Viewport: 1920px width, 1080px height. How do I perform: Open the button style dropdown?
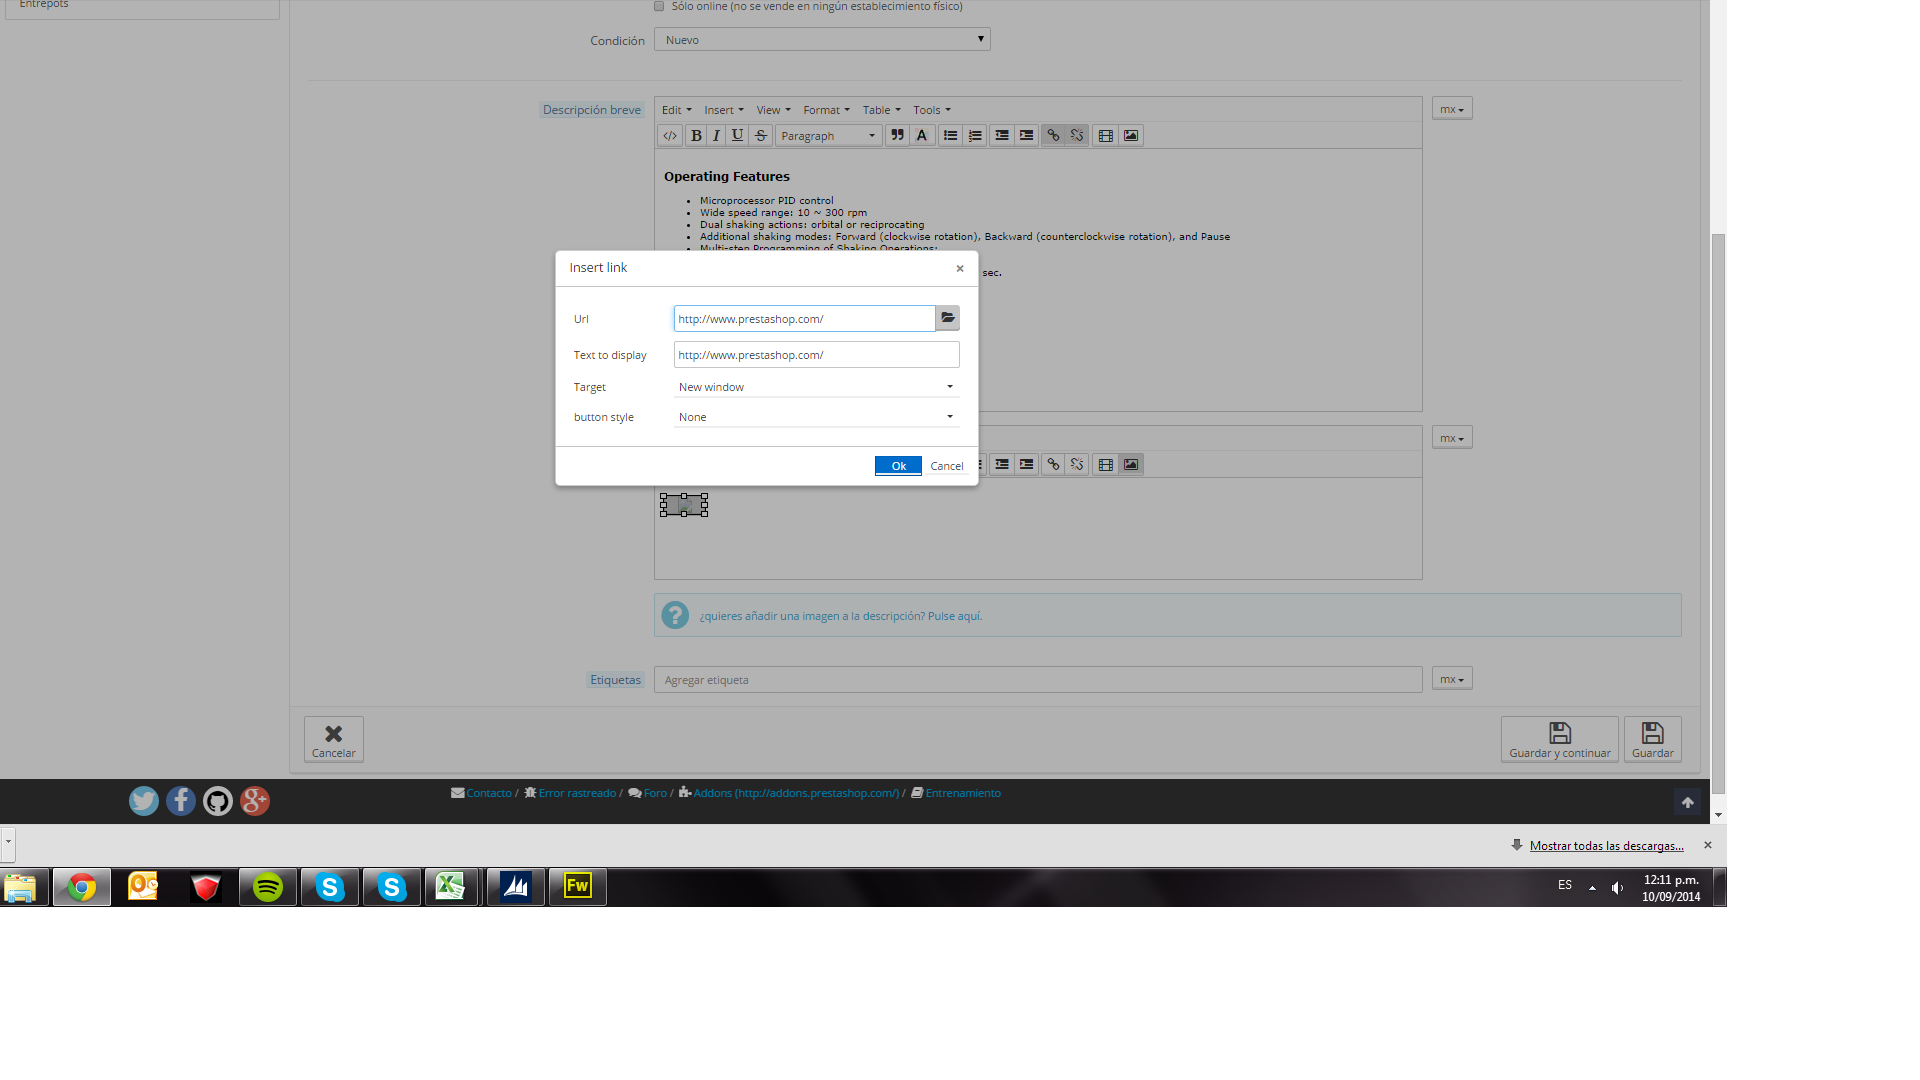[x=816, y=417]
